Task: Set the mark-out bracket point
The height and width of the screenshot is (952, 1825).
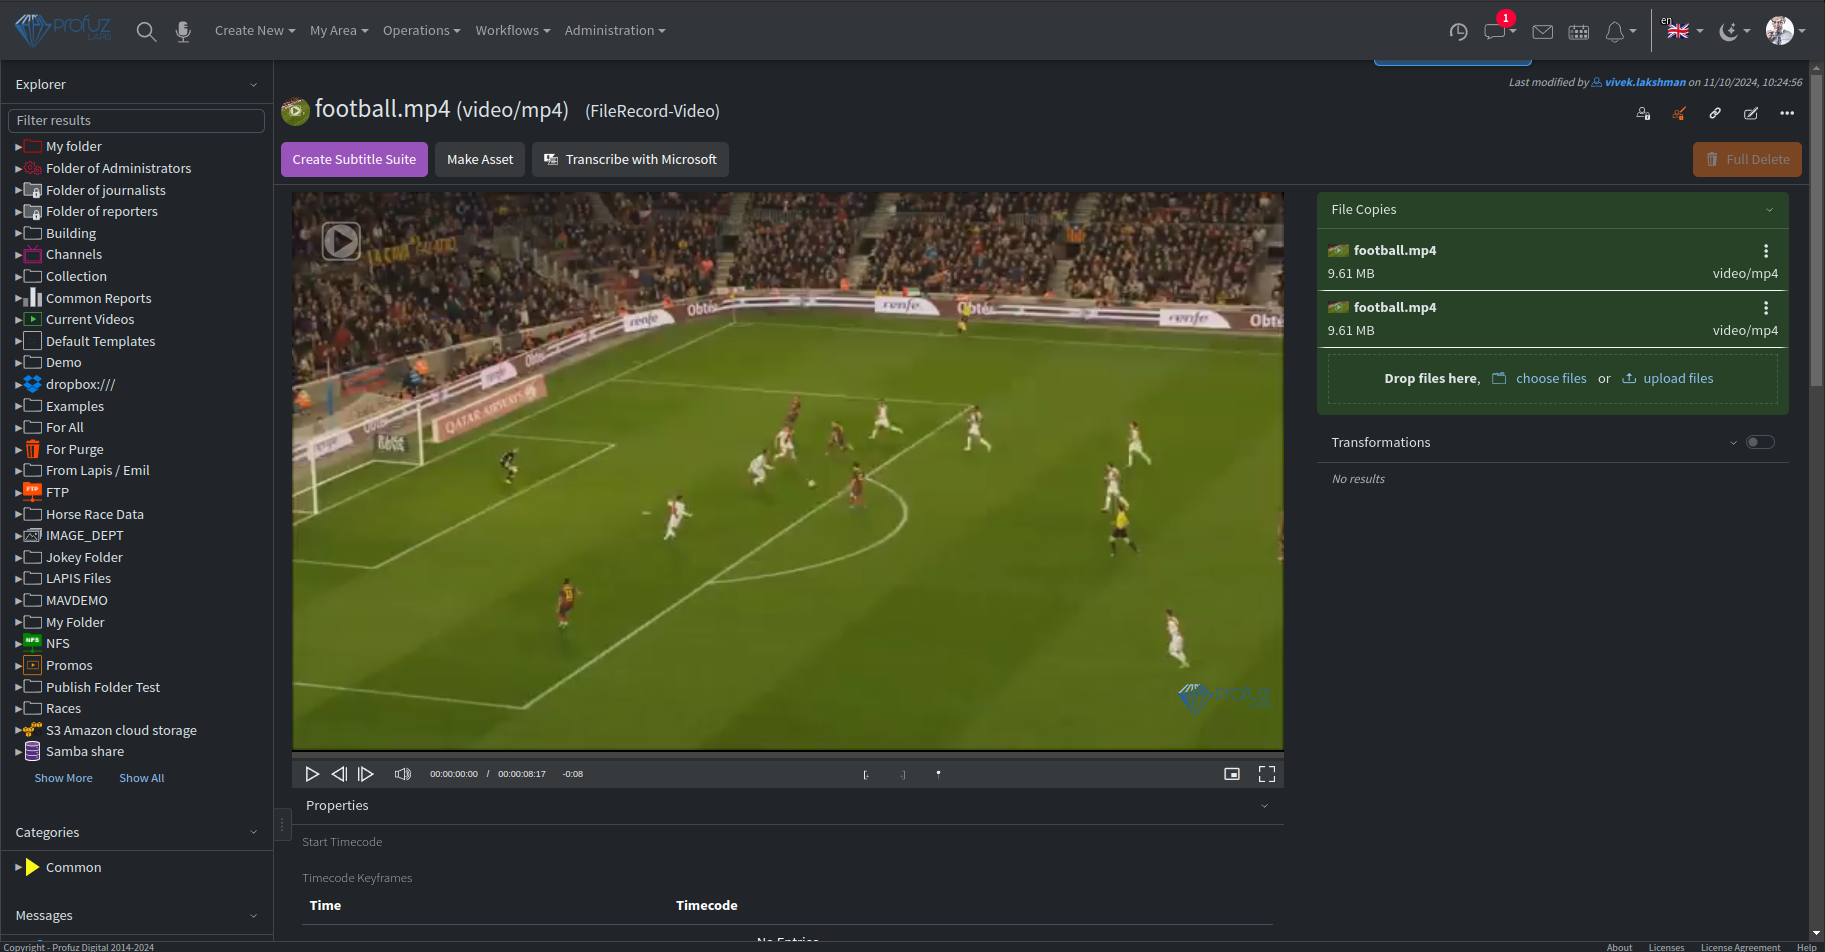Action: (903, 775)
